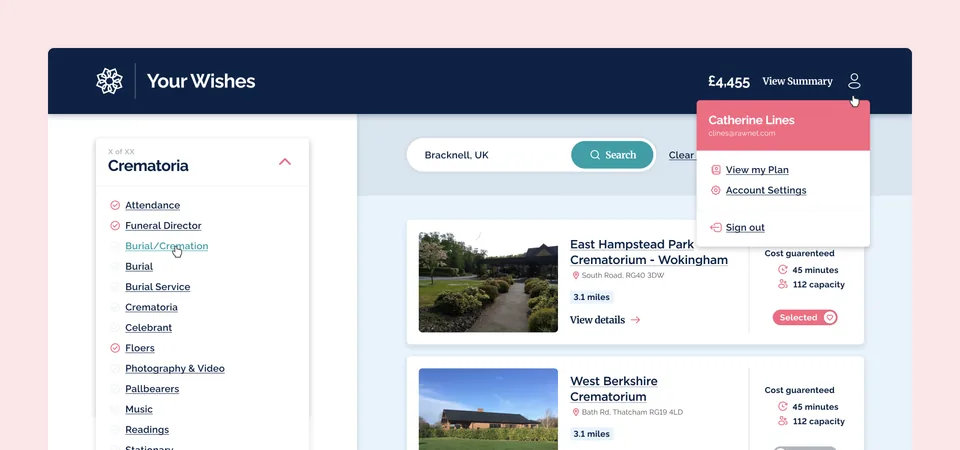960x450 pixels.
Task: Open the Burial Service section
Action: 158,287
